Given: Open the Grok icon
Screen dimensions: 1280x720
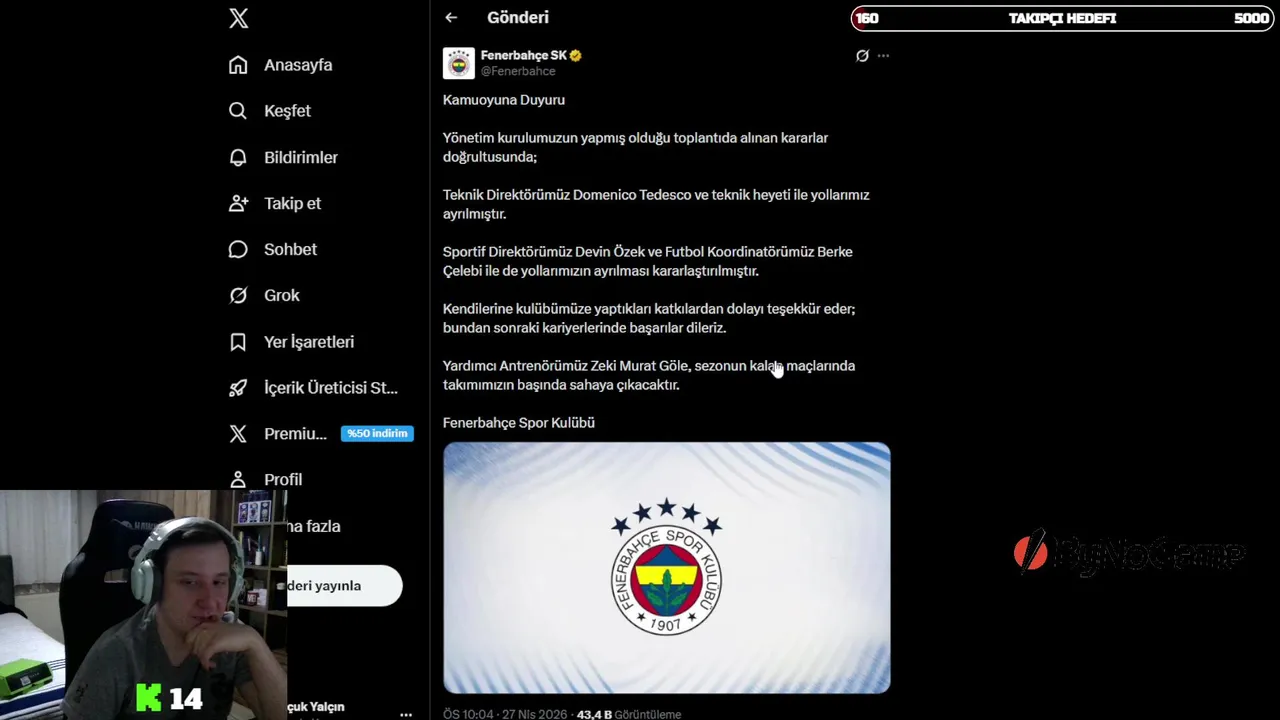Looking at the screenshot, I should [238, 295].
